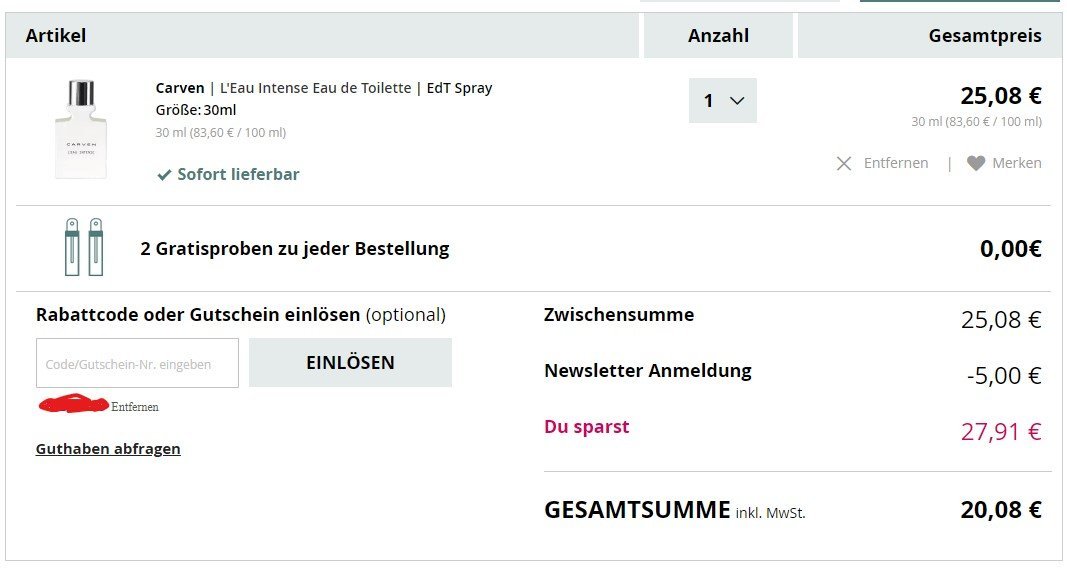Image resolution: width=1067 pixels, height=568 pixels.
Task: Click the Entfernen text beside the X
Action: [896, 163]
